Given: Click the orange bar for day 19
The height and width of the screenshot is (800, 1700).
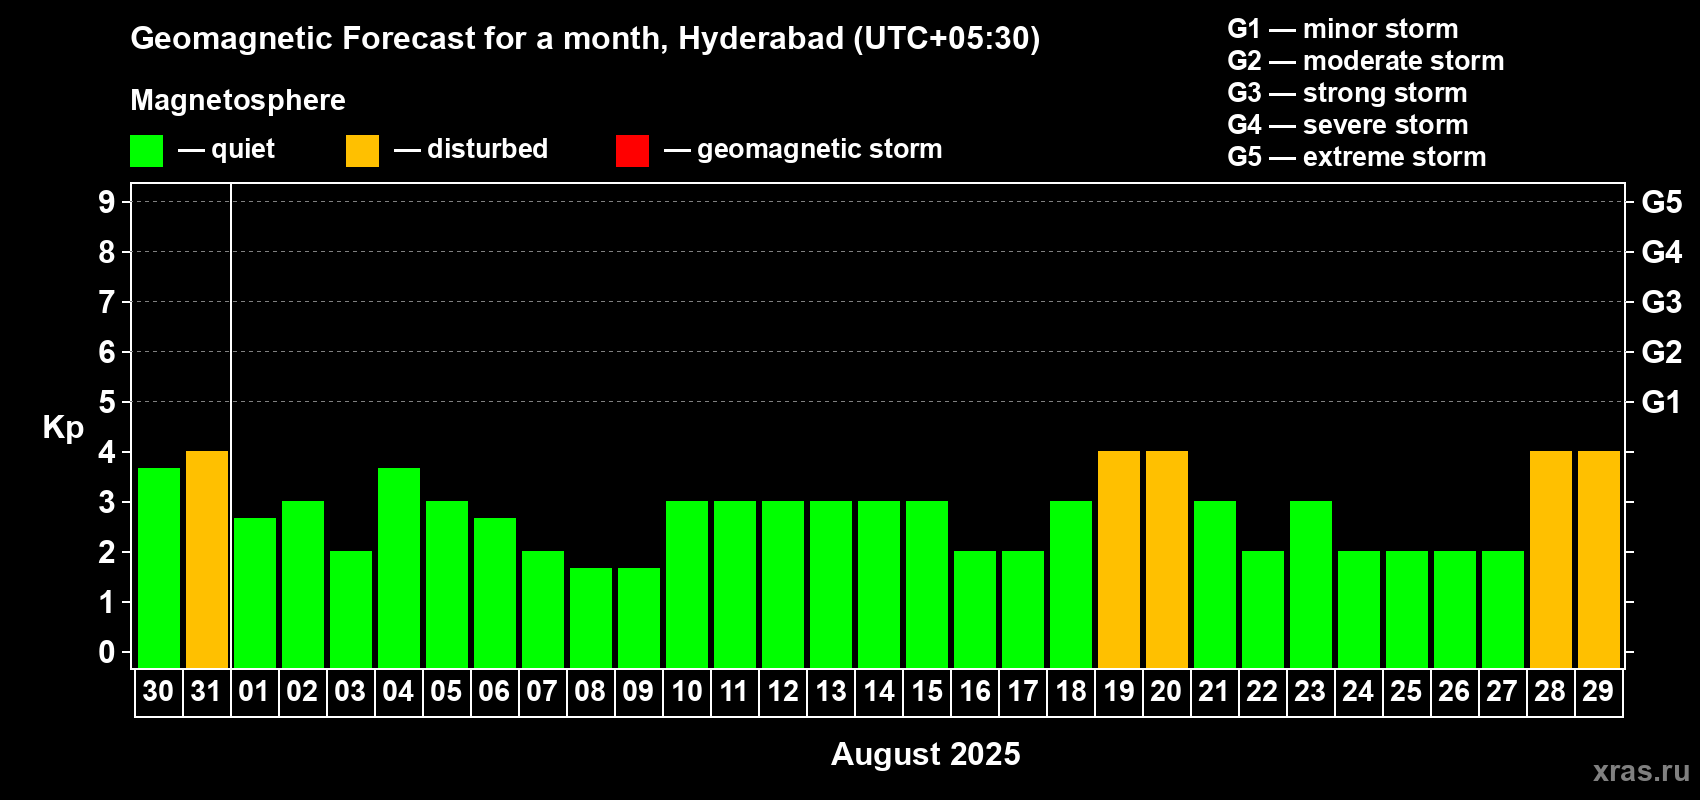Looking at the screenshot, I should click(x=1119, y=560).
